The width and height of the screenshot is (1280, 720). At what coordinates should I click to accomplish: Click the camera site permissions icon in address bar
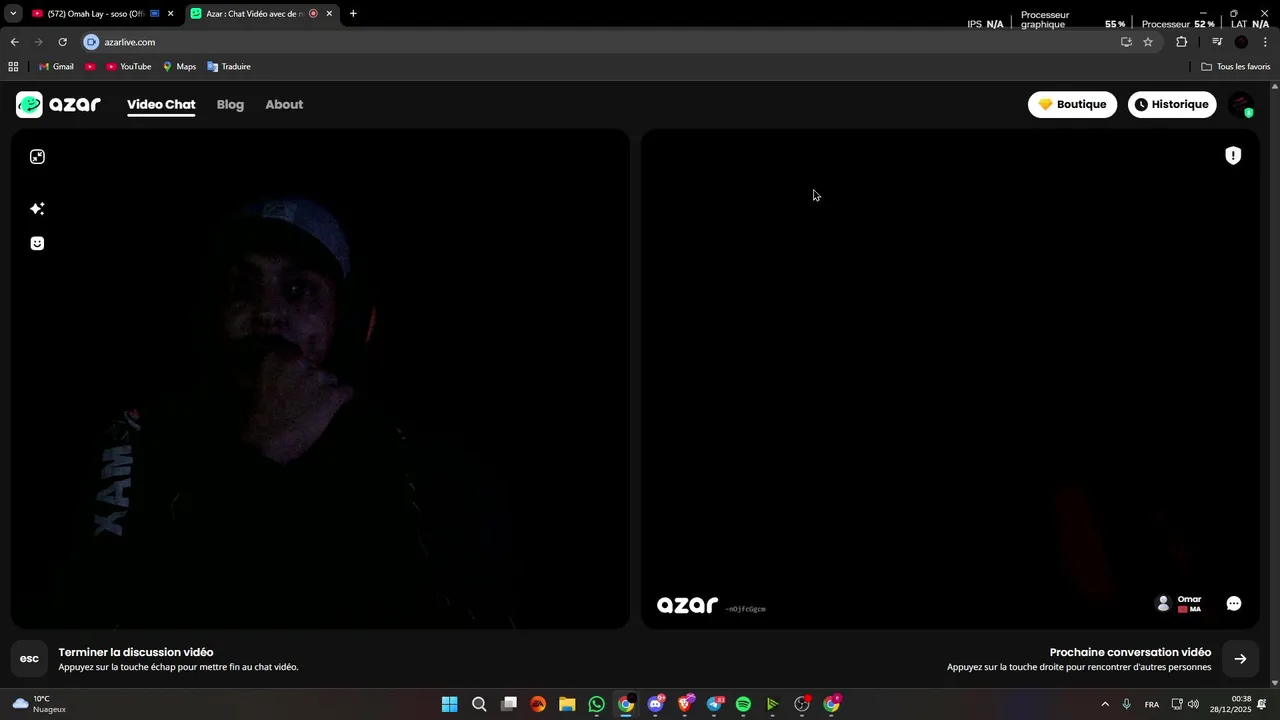[x=91, y=42]
